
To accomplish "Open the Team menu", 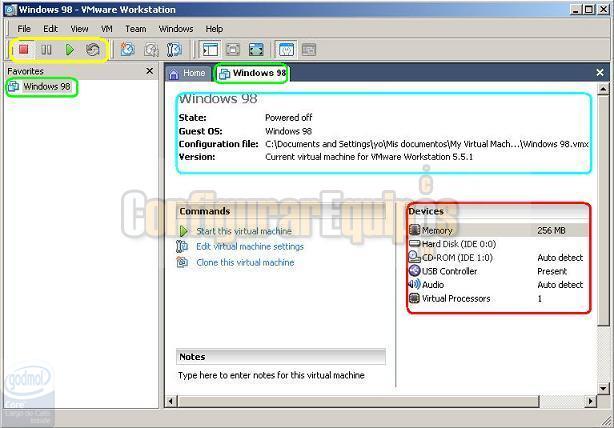I will pos(135,29).
